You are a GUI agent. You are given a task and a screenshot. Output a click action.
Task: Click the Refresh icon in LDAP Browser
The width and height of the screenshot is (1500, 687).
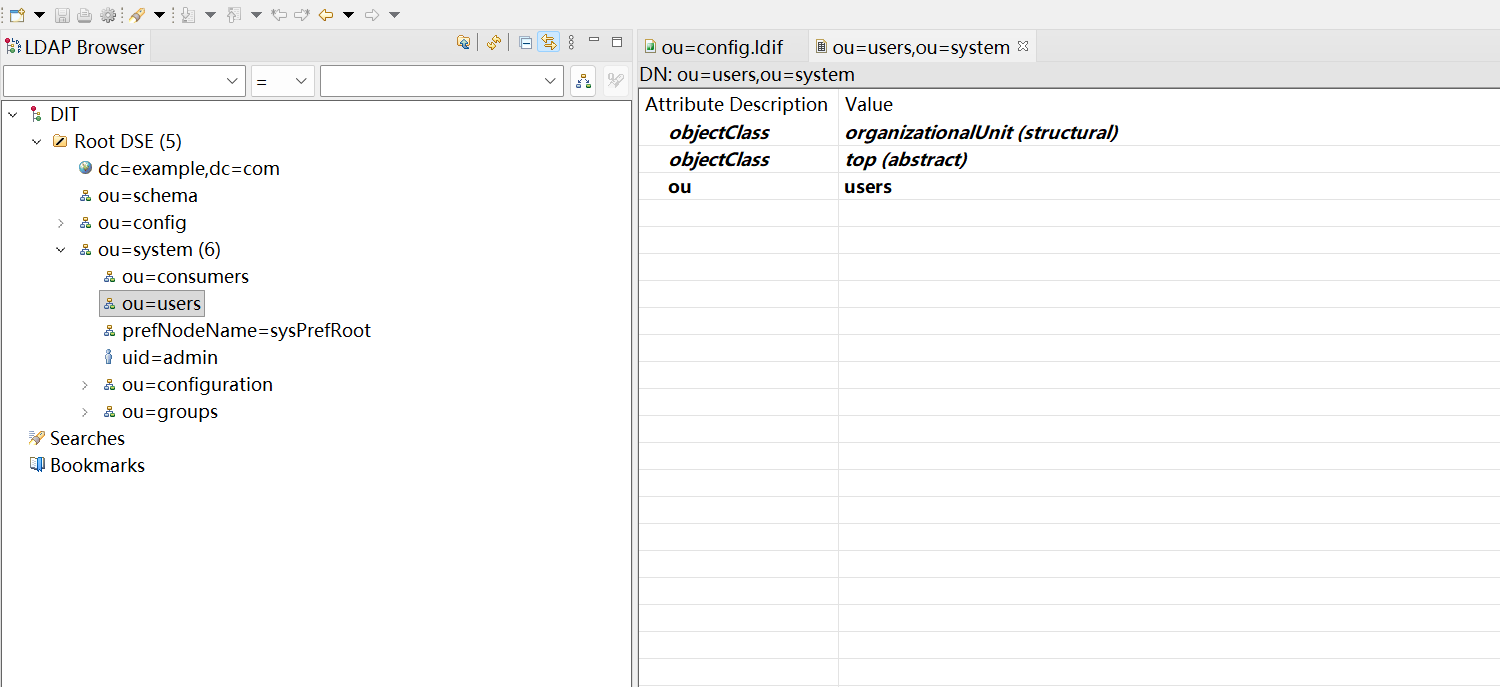pyautogui.click(x=493, y=42)
